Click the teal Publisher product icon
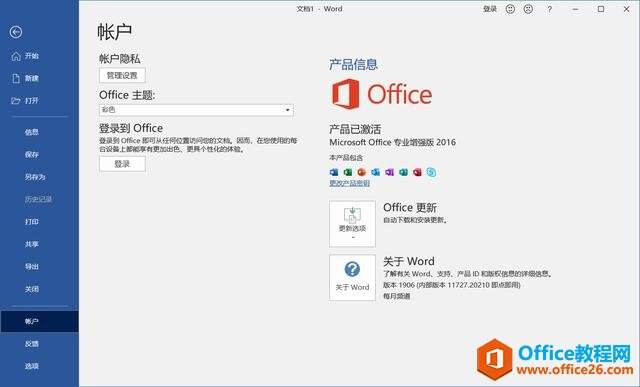The width and height of the screenshot is (640, 387). pyautogui.click(x=403, y=172)
